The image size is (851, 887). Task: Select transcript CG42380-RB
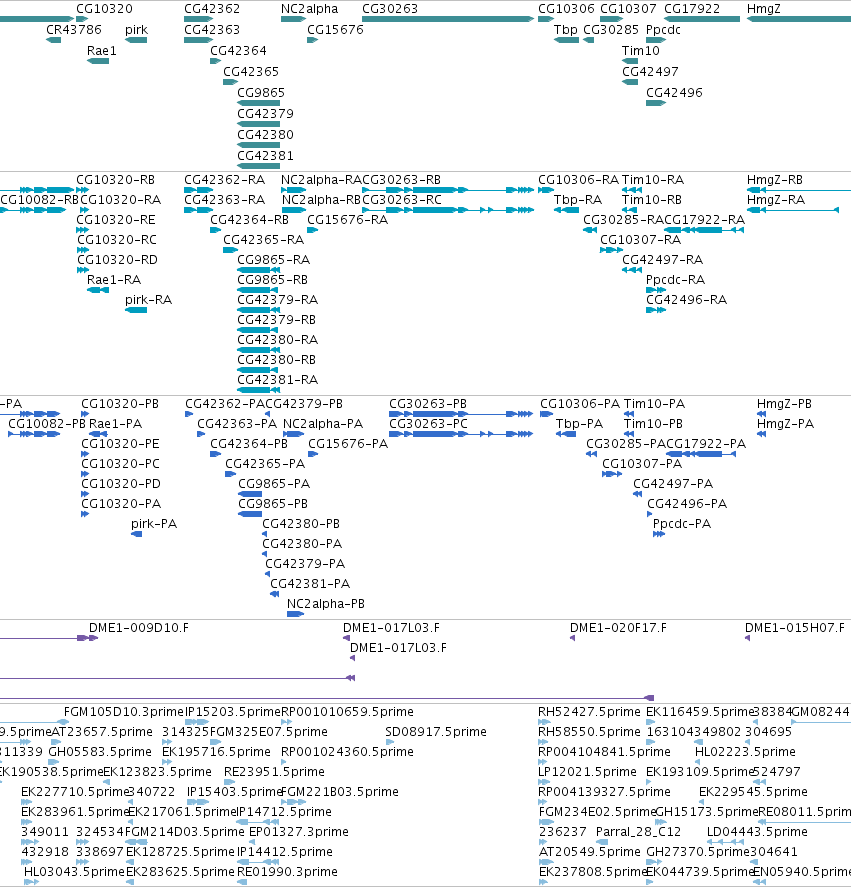(276, 359)
